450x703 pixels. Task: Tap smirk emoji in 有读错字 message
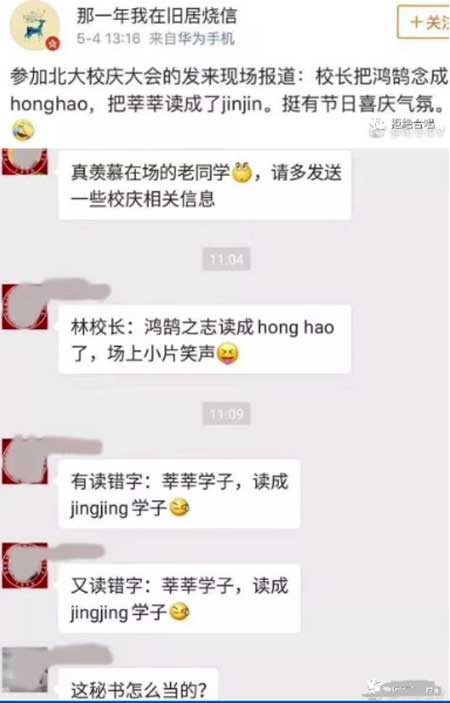coord(179,508)
